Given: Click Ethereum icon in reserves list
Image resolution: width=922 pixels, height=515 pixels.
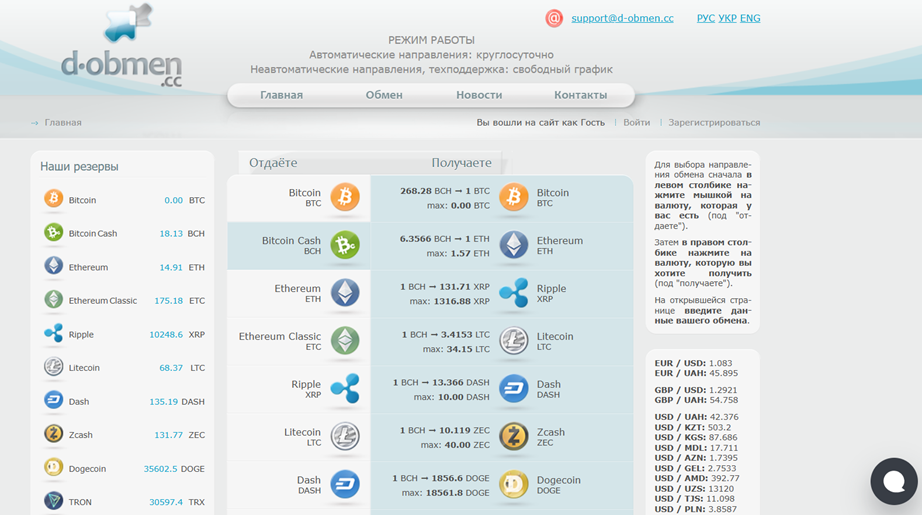Looking at the screenshot, I should point(54,266).
